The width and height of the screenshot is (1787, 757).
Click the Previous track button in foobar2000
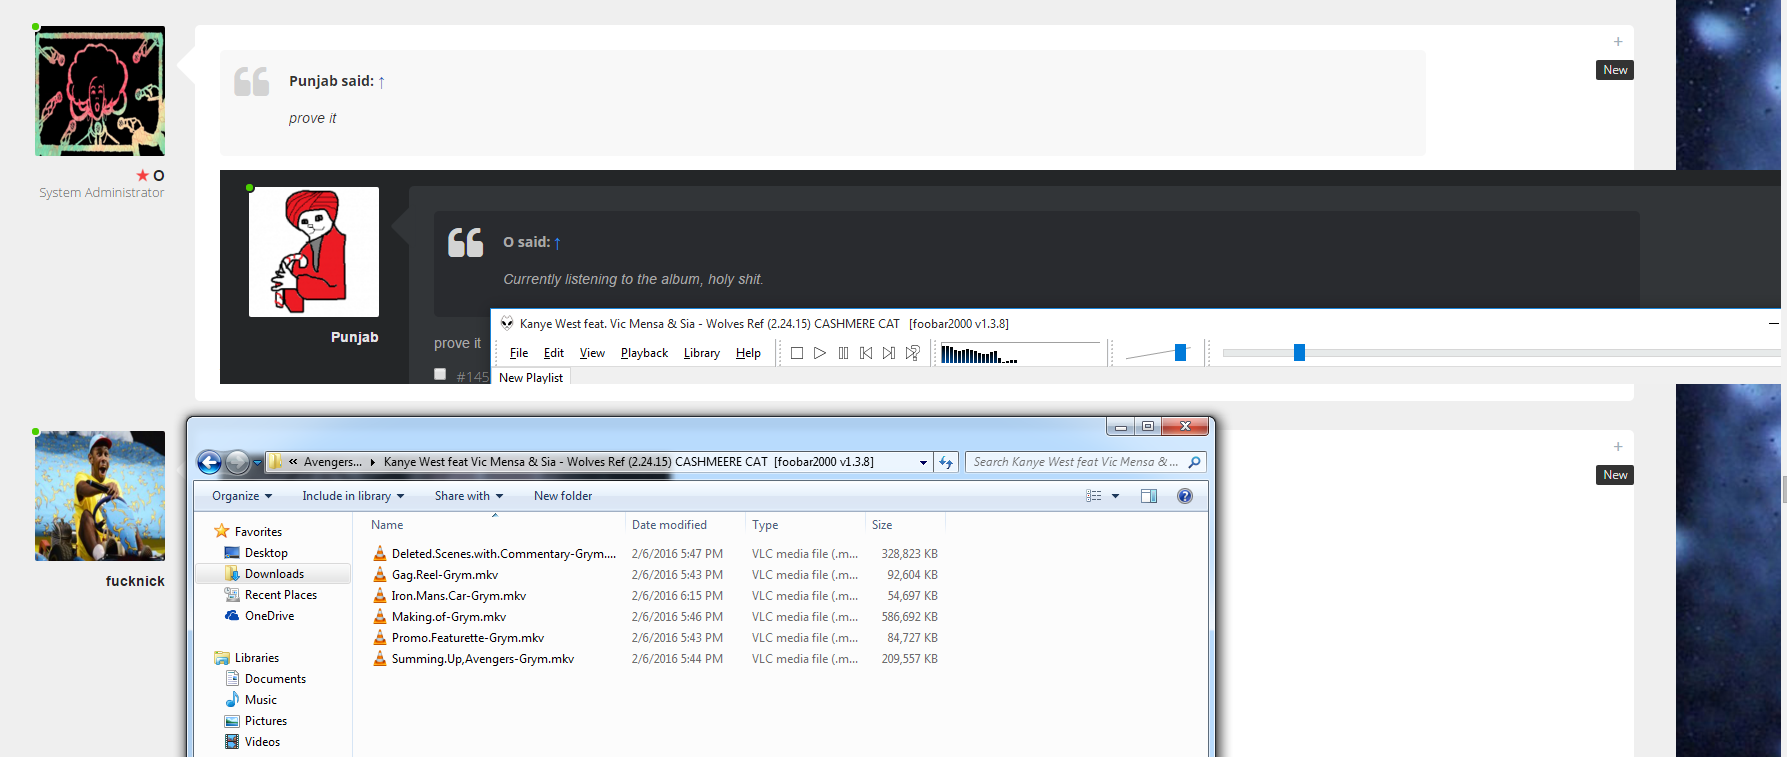coord(866,353)
